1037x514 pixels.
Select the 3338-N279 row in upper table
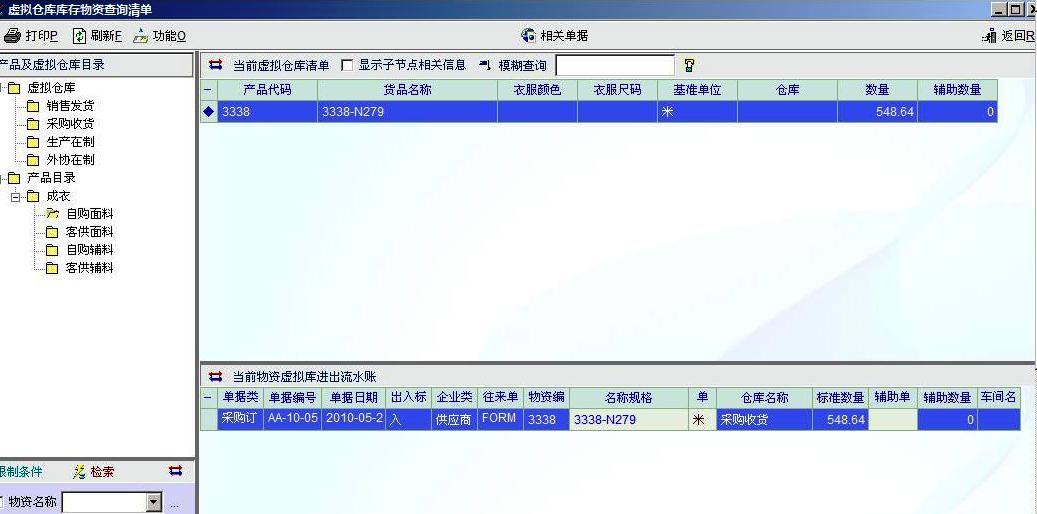pos(408,112)
